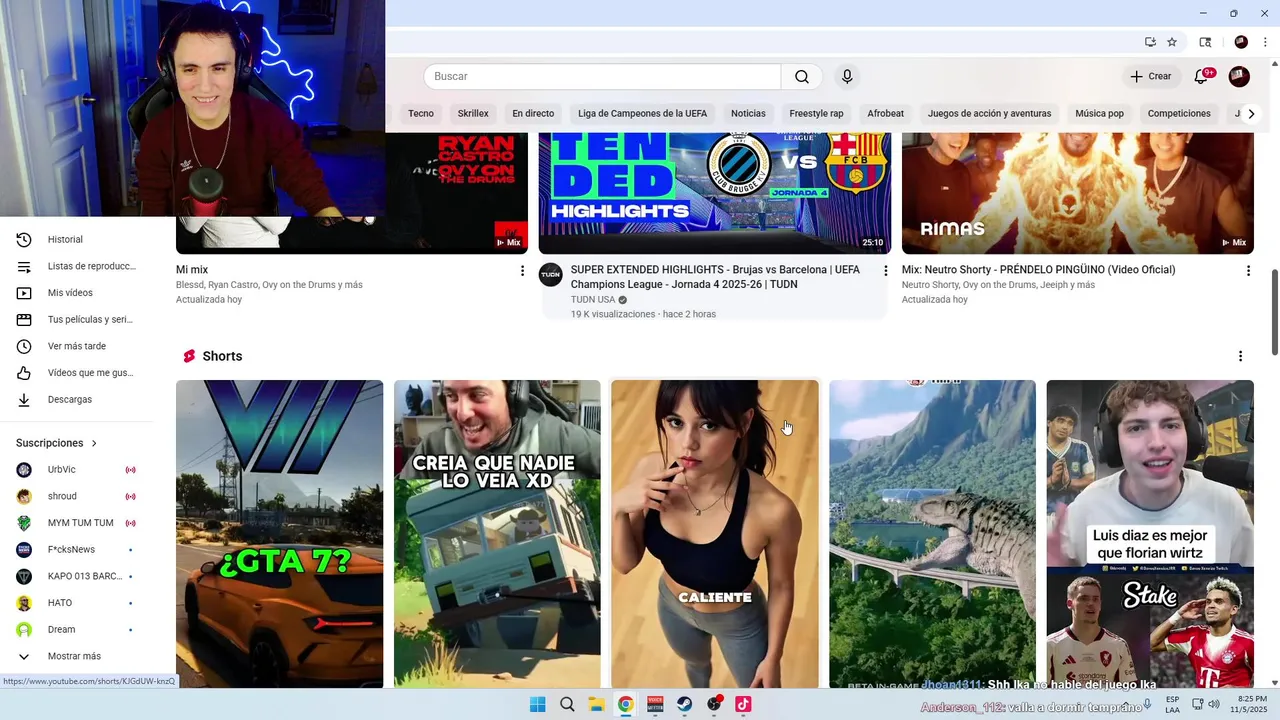Image resolution: width=1280 pixels, height=720 pixels.
Task: Open Chrome profile avatar
Action: (x=1241, y=42)
